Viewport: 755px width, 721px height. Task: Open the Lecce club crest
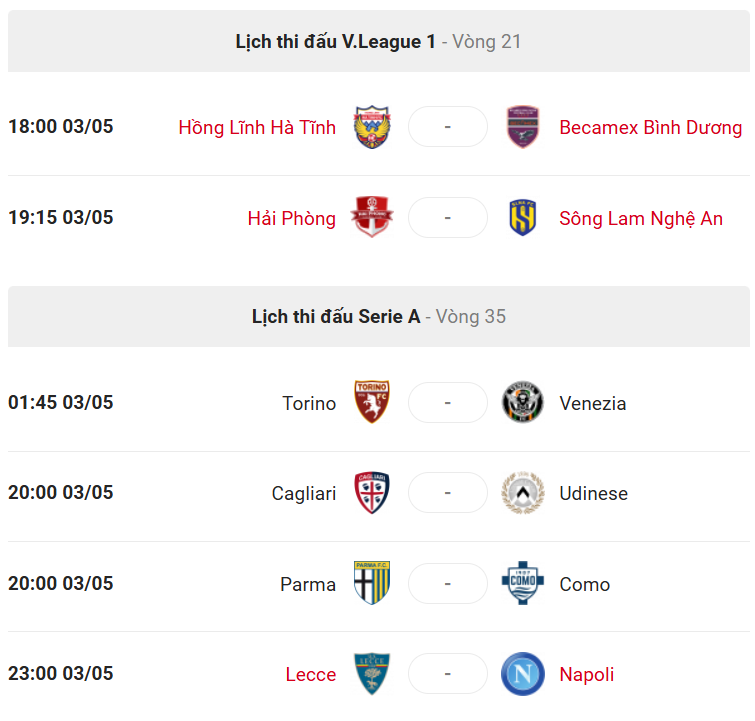click(x=372, y=674)
